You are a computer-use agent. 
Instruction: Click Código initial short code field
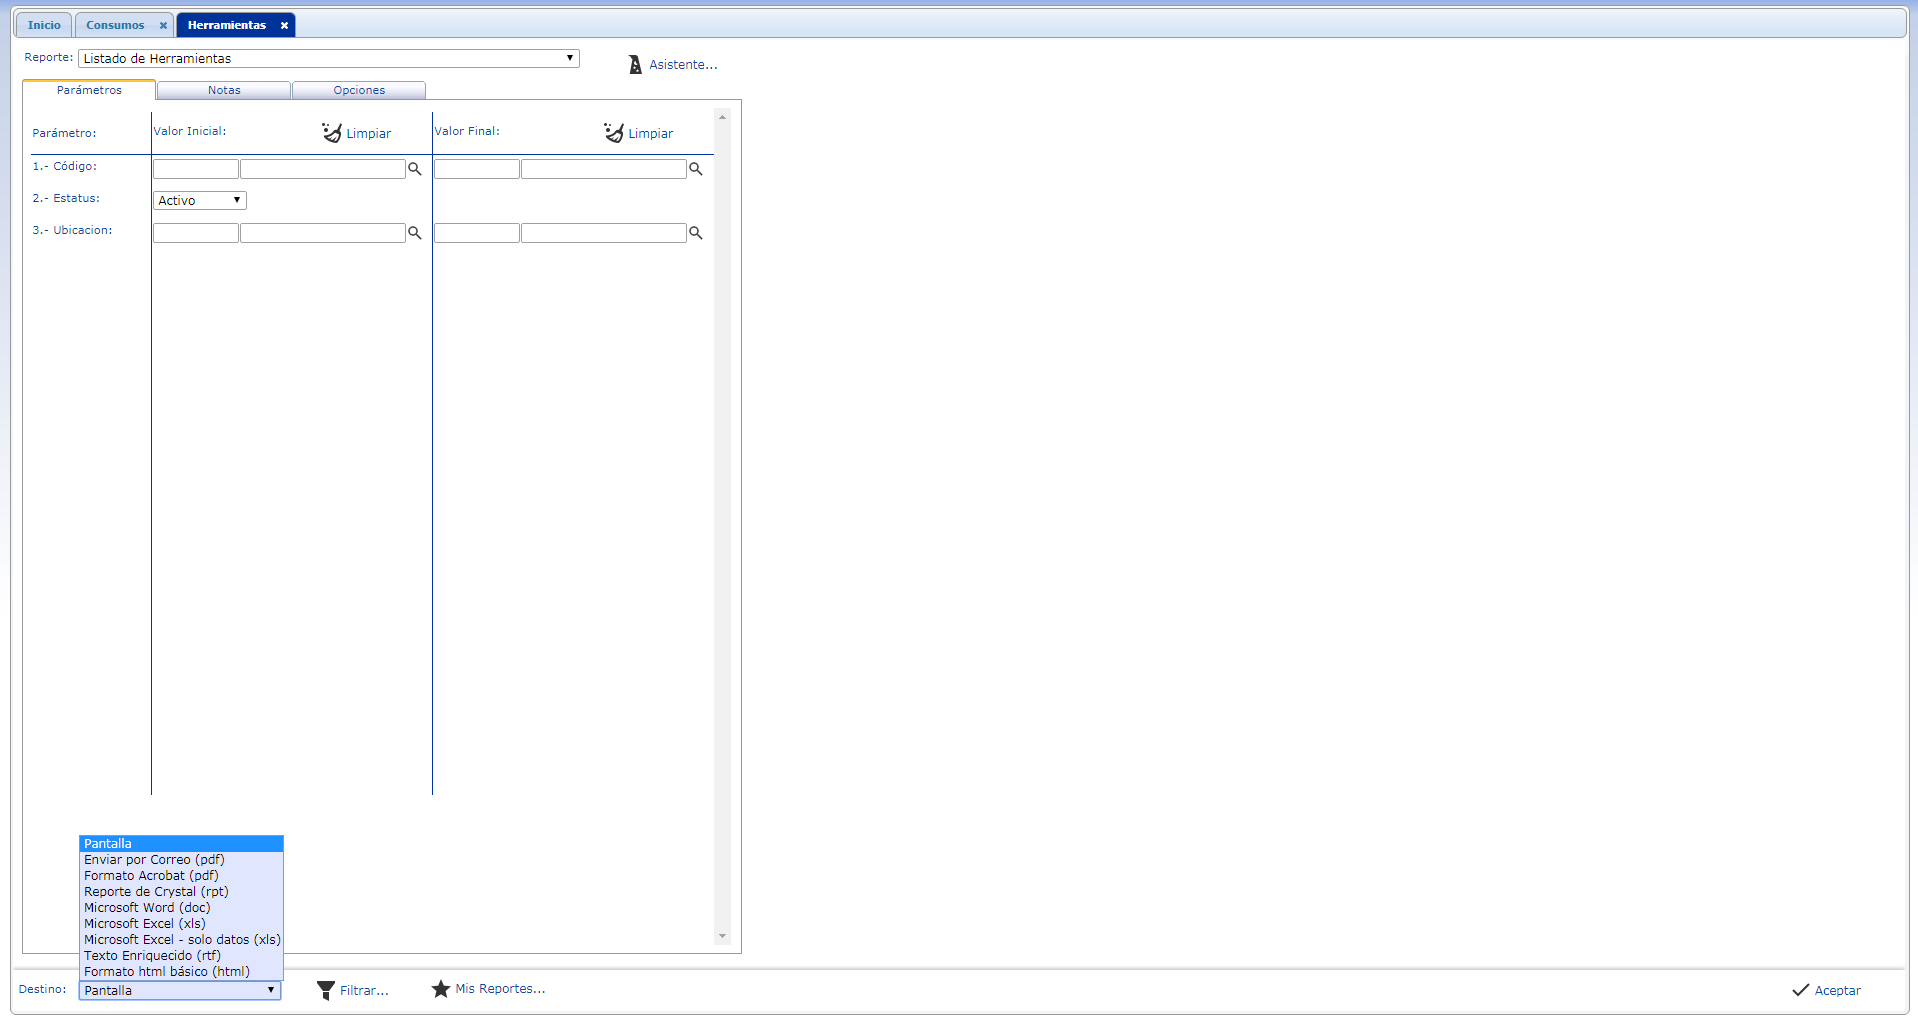[x=196, y=169]
